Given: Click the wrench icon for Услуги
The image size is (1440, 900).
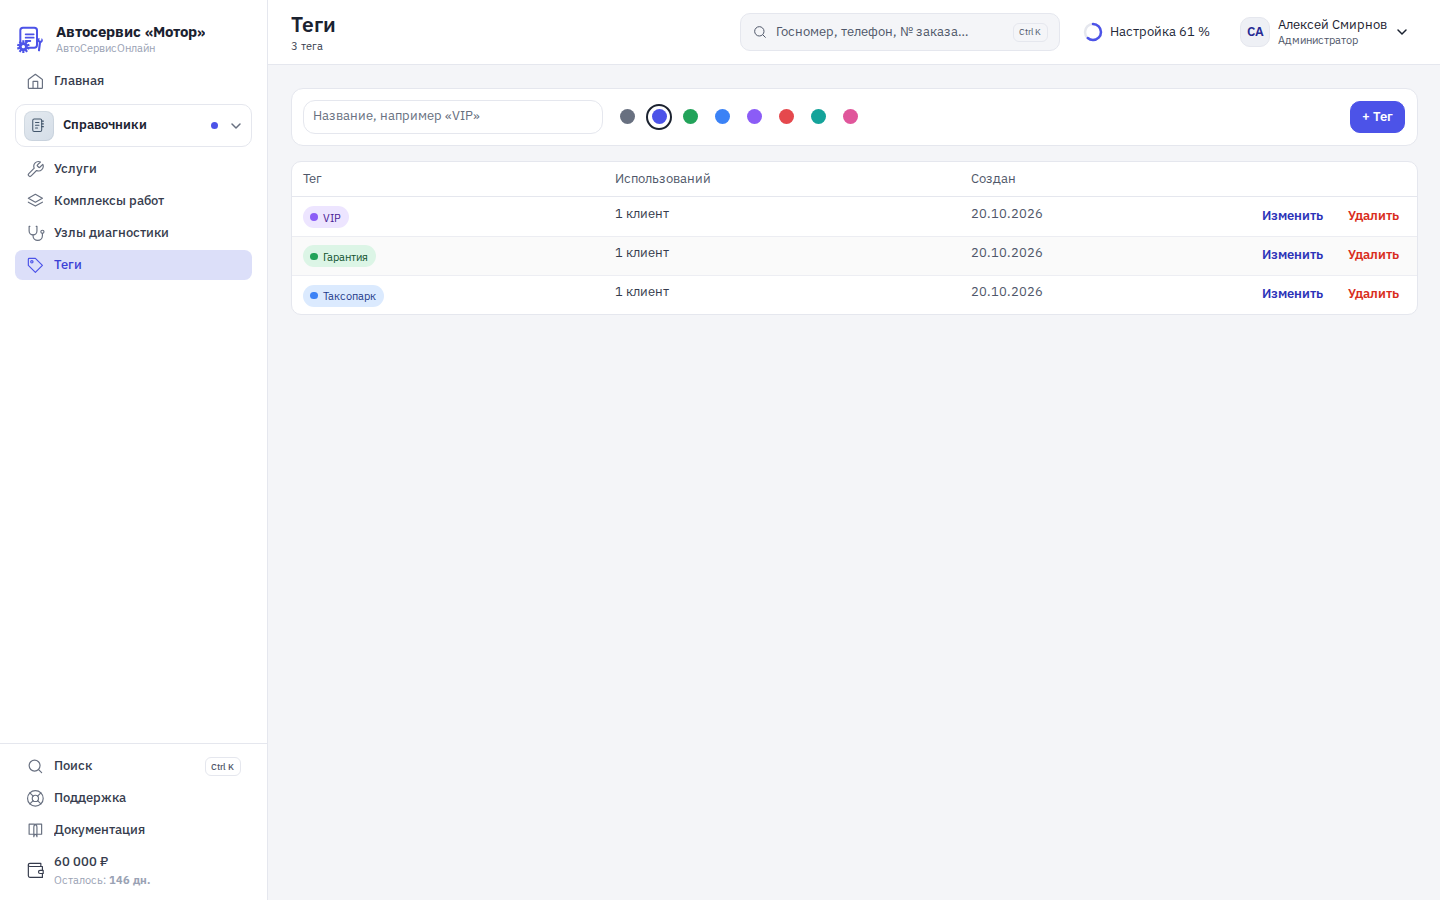Looking at the screenshot, I should click(36, 169).
